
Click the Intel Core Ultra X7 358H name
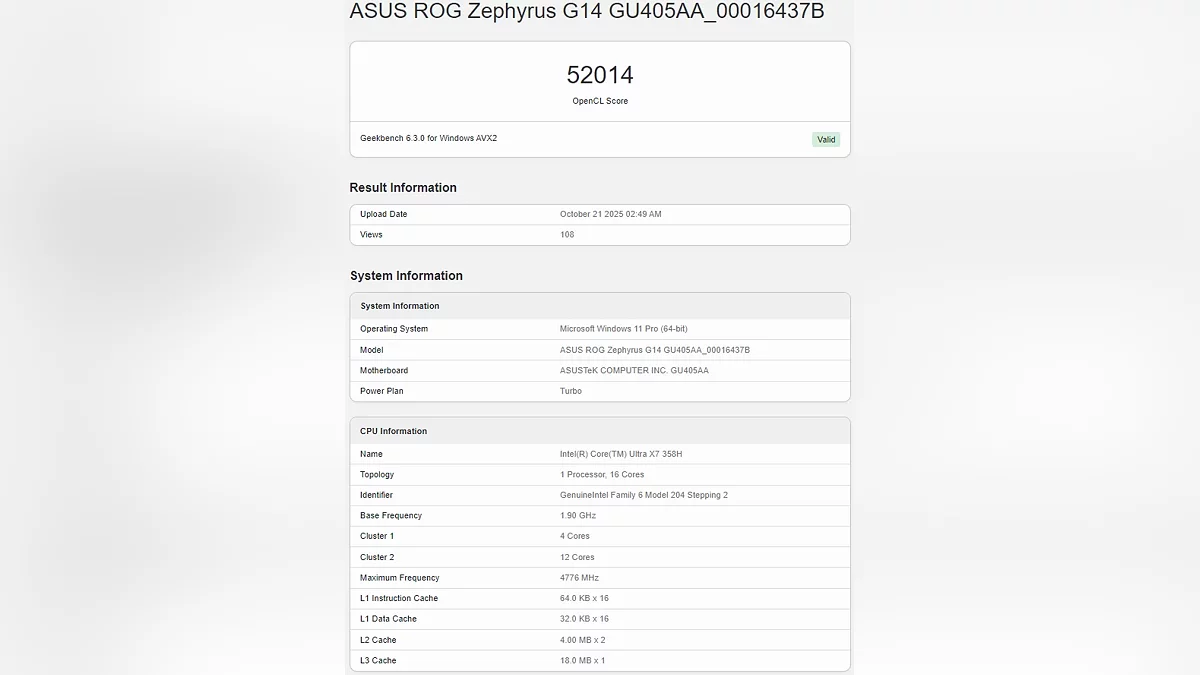[621, 454]
